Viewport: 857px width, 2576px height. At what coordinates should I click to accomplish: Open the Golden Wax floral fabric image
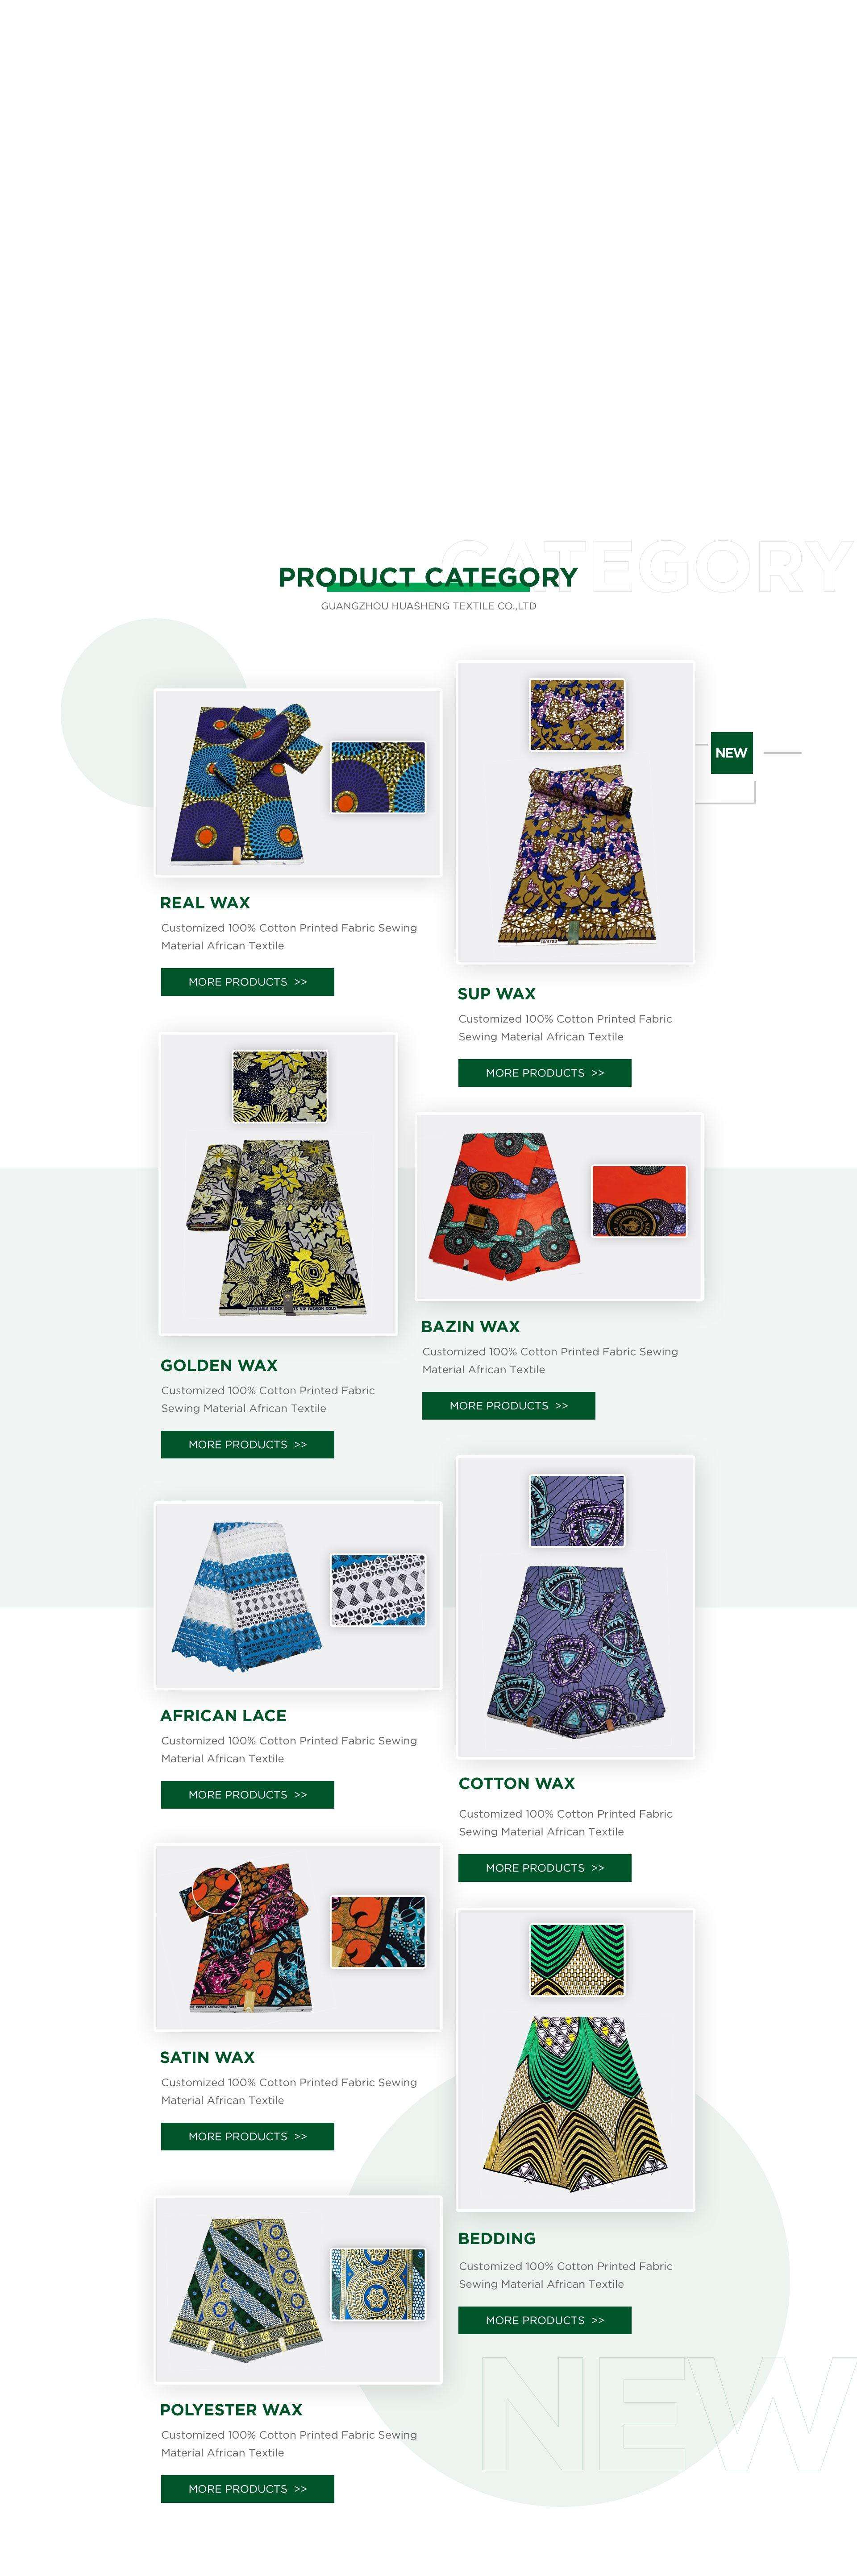click(278, 1184)
